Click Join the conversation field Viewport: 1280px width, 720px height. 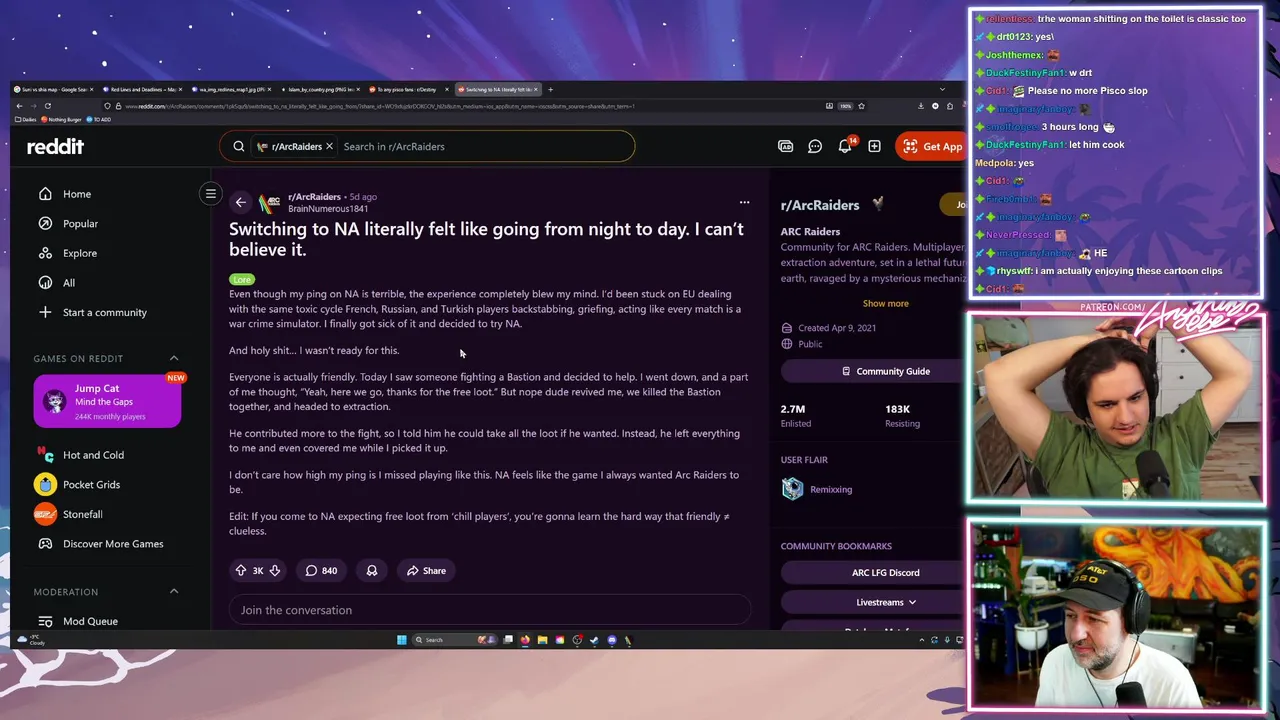[x=489, y=610]
